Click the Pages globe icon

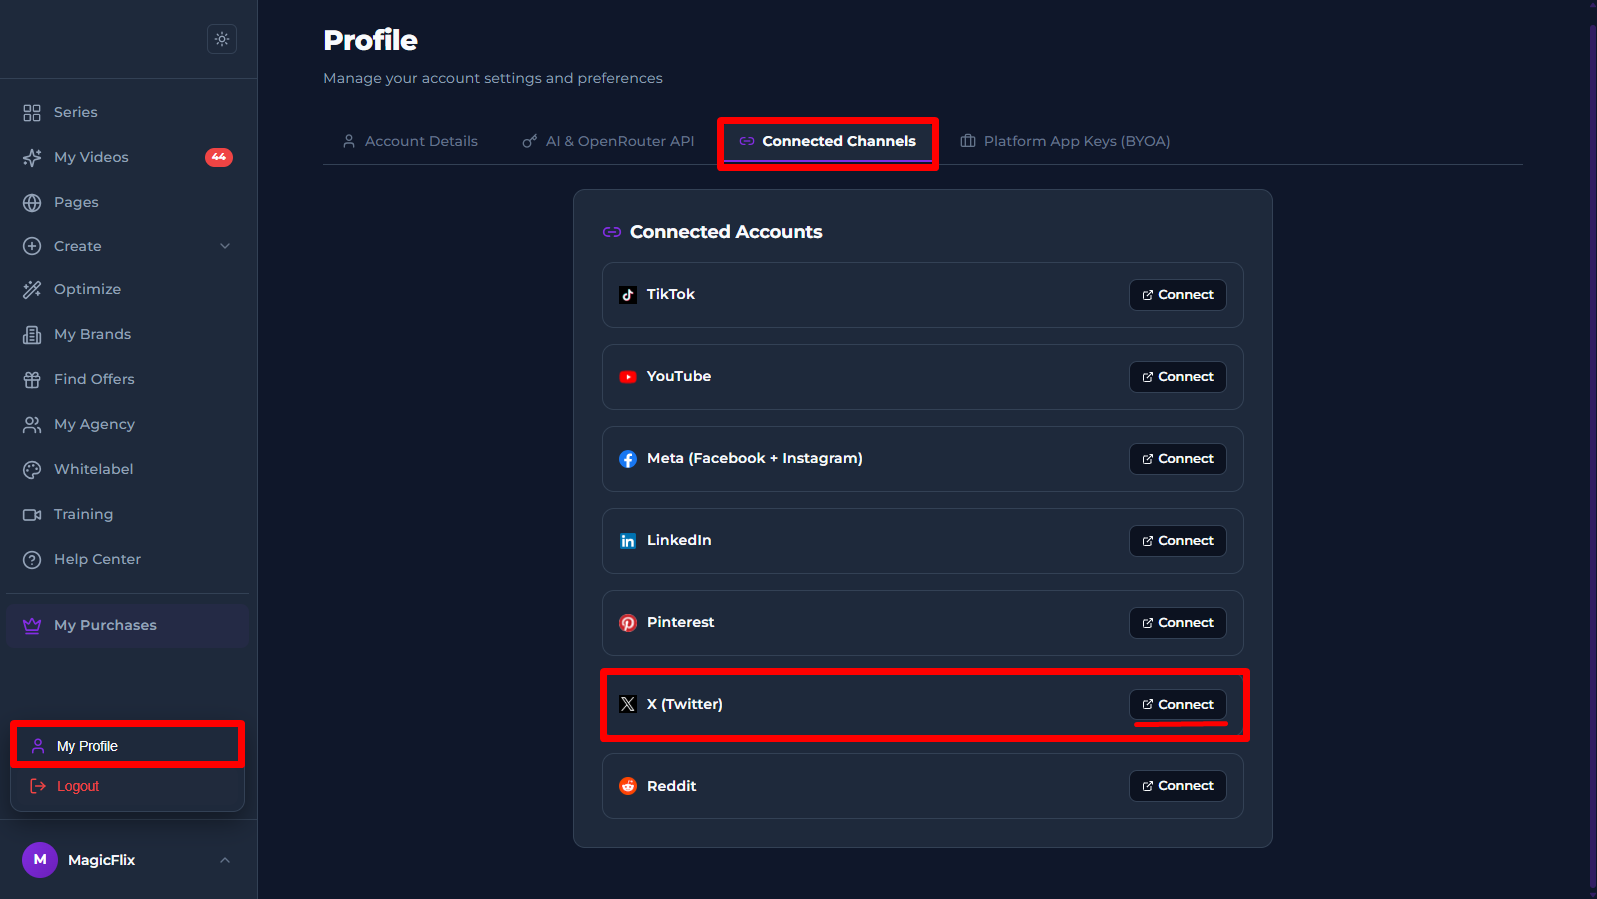pyautogui.click(x=32, y=202)
